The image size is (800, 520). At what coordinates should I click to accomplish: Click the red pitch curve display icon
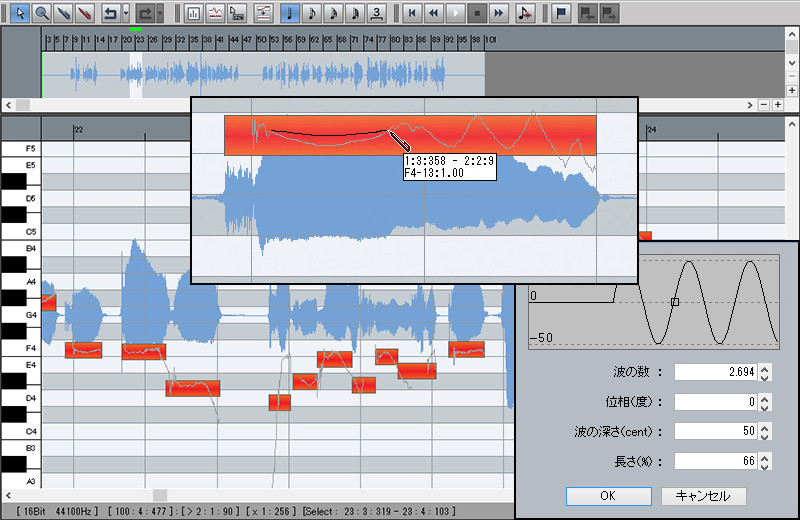[x=215, y=13]
